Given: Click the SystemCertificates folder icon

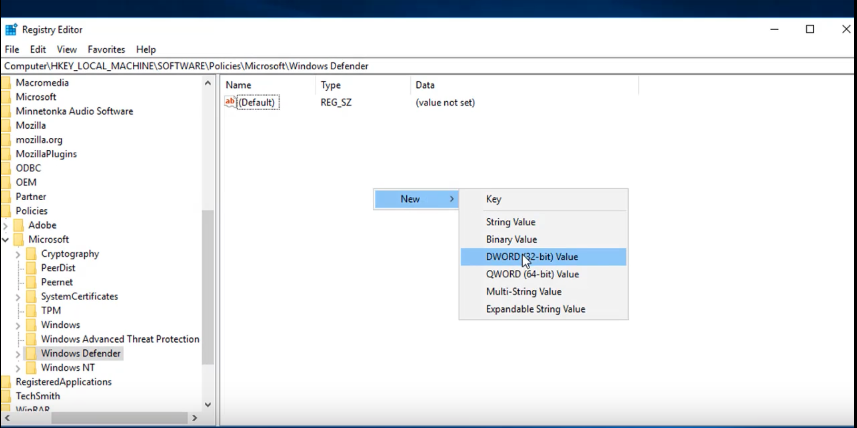Looking at the screenshot, I should pyautogui.click(x=31, y=296).
